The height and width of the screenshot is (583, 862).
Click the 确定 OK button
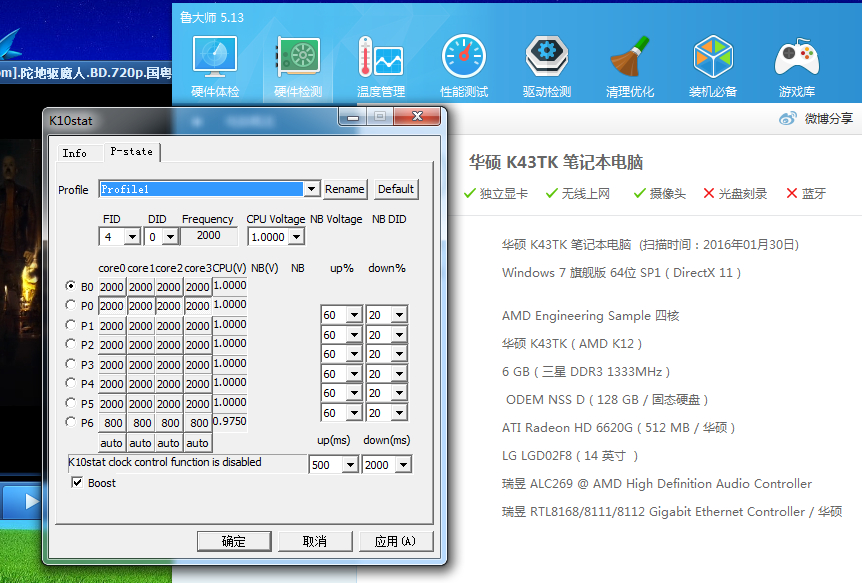click(234, 541)
